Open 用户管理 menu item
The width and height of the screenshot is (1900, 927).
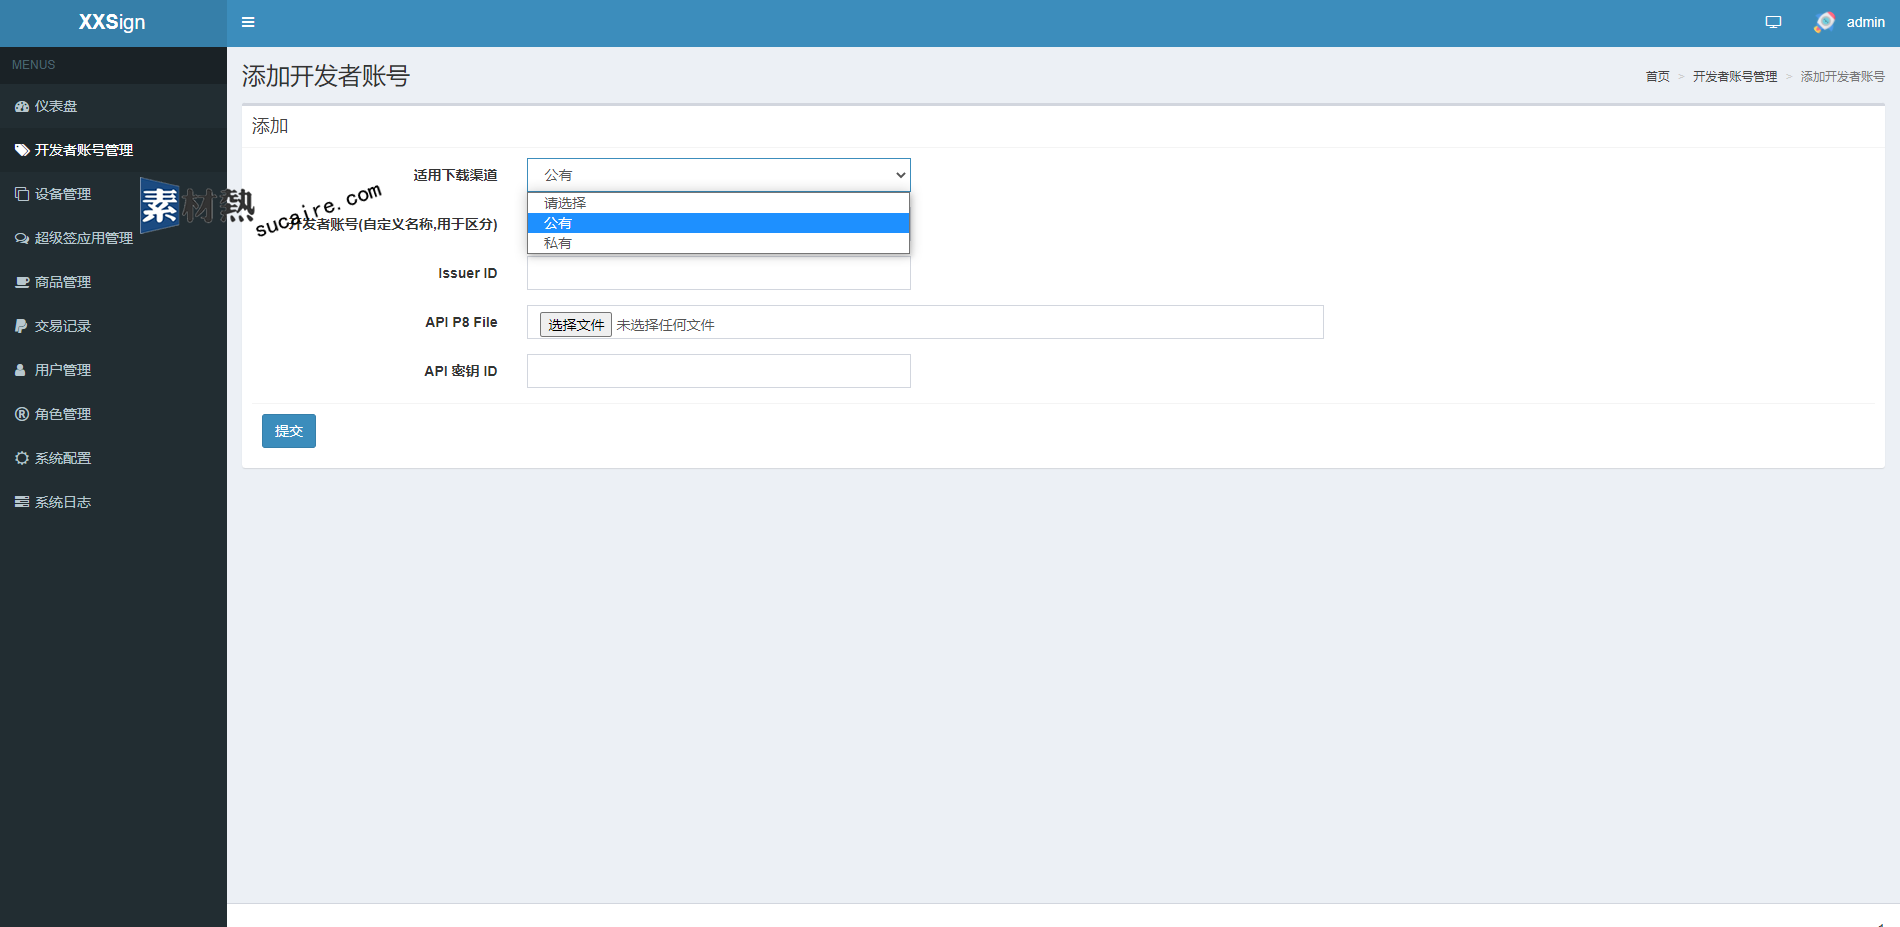[113, 370]
